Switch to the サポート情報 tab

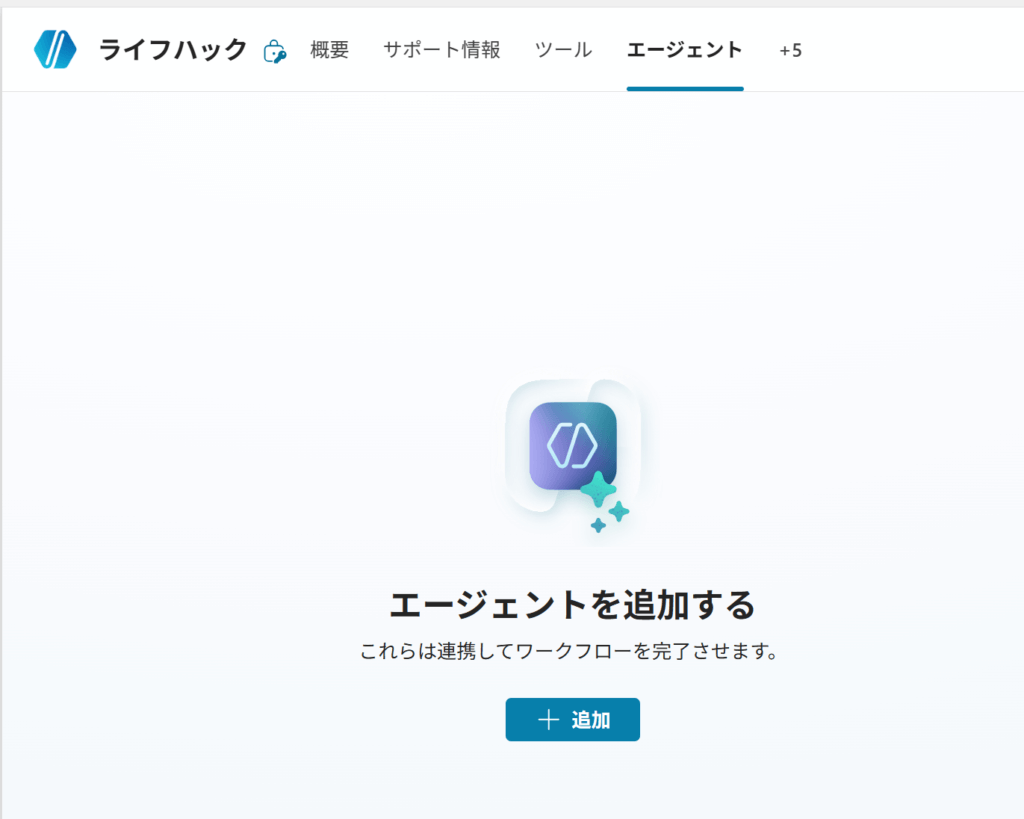pyautogui.click(x=442, y=50)
